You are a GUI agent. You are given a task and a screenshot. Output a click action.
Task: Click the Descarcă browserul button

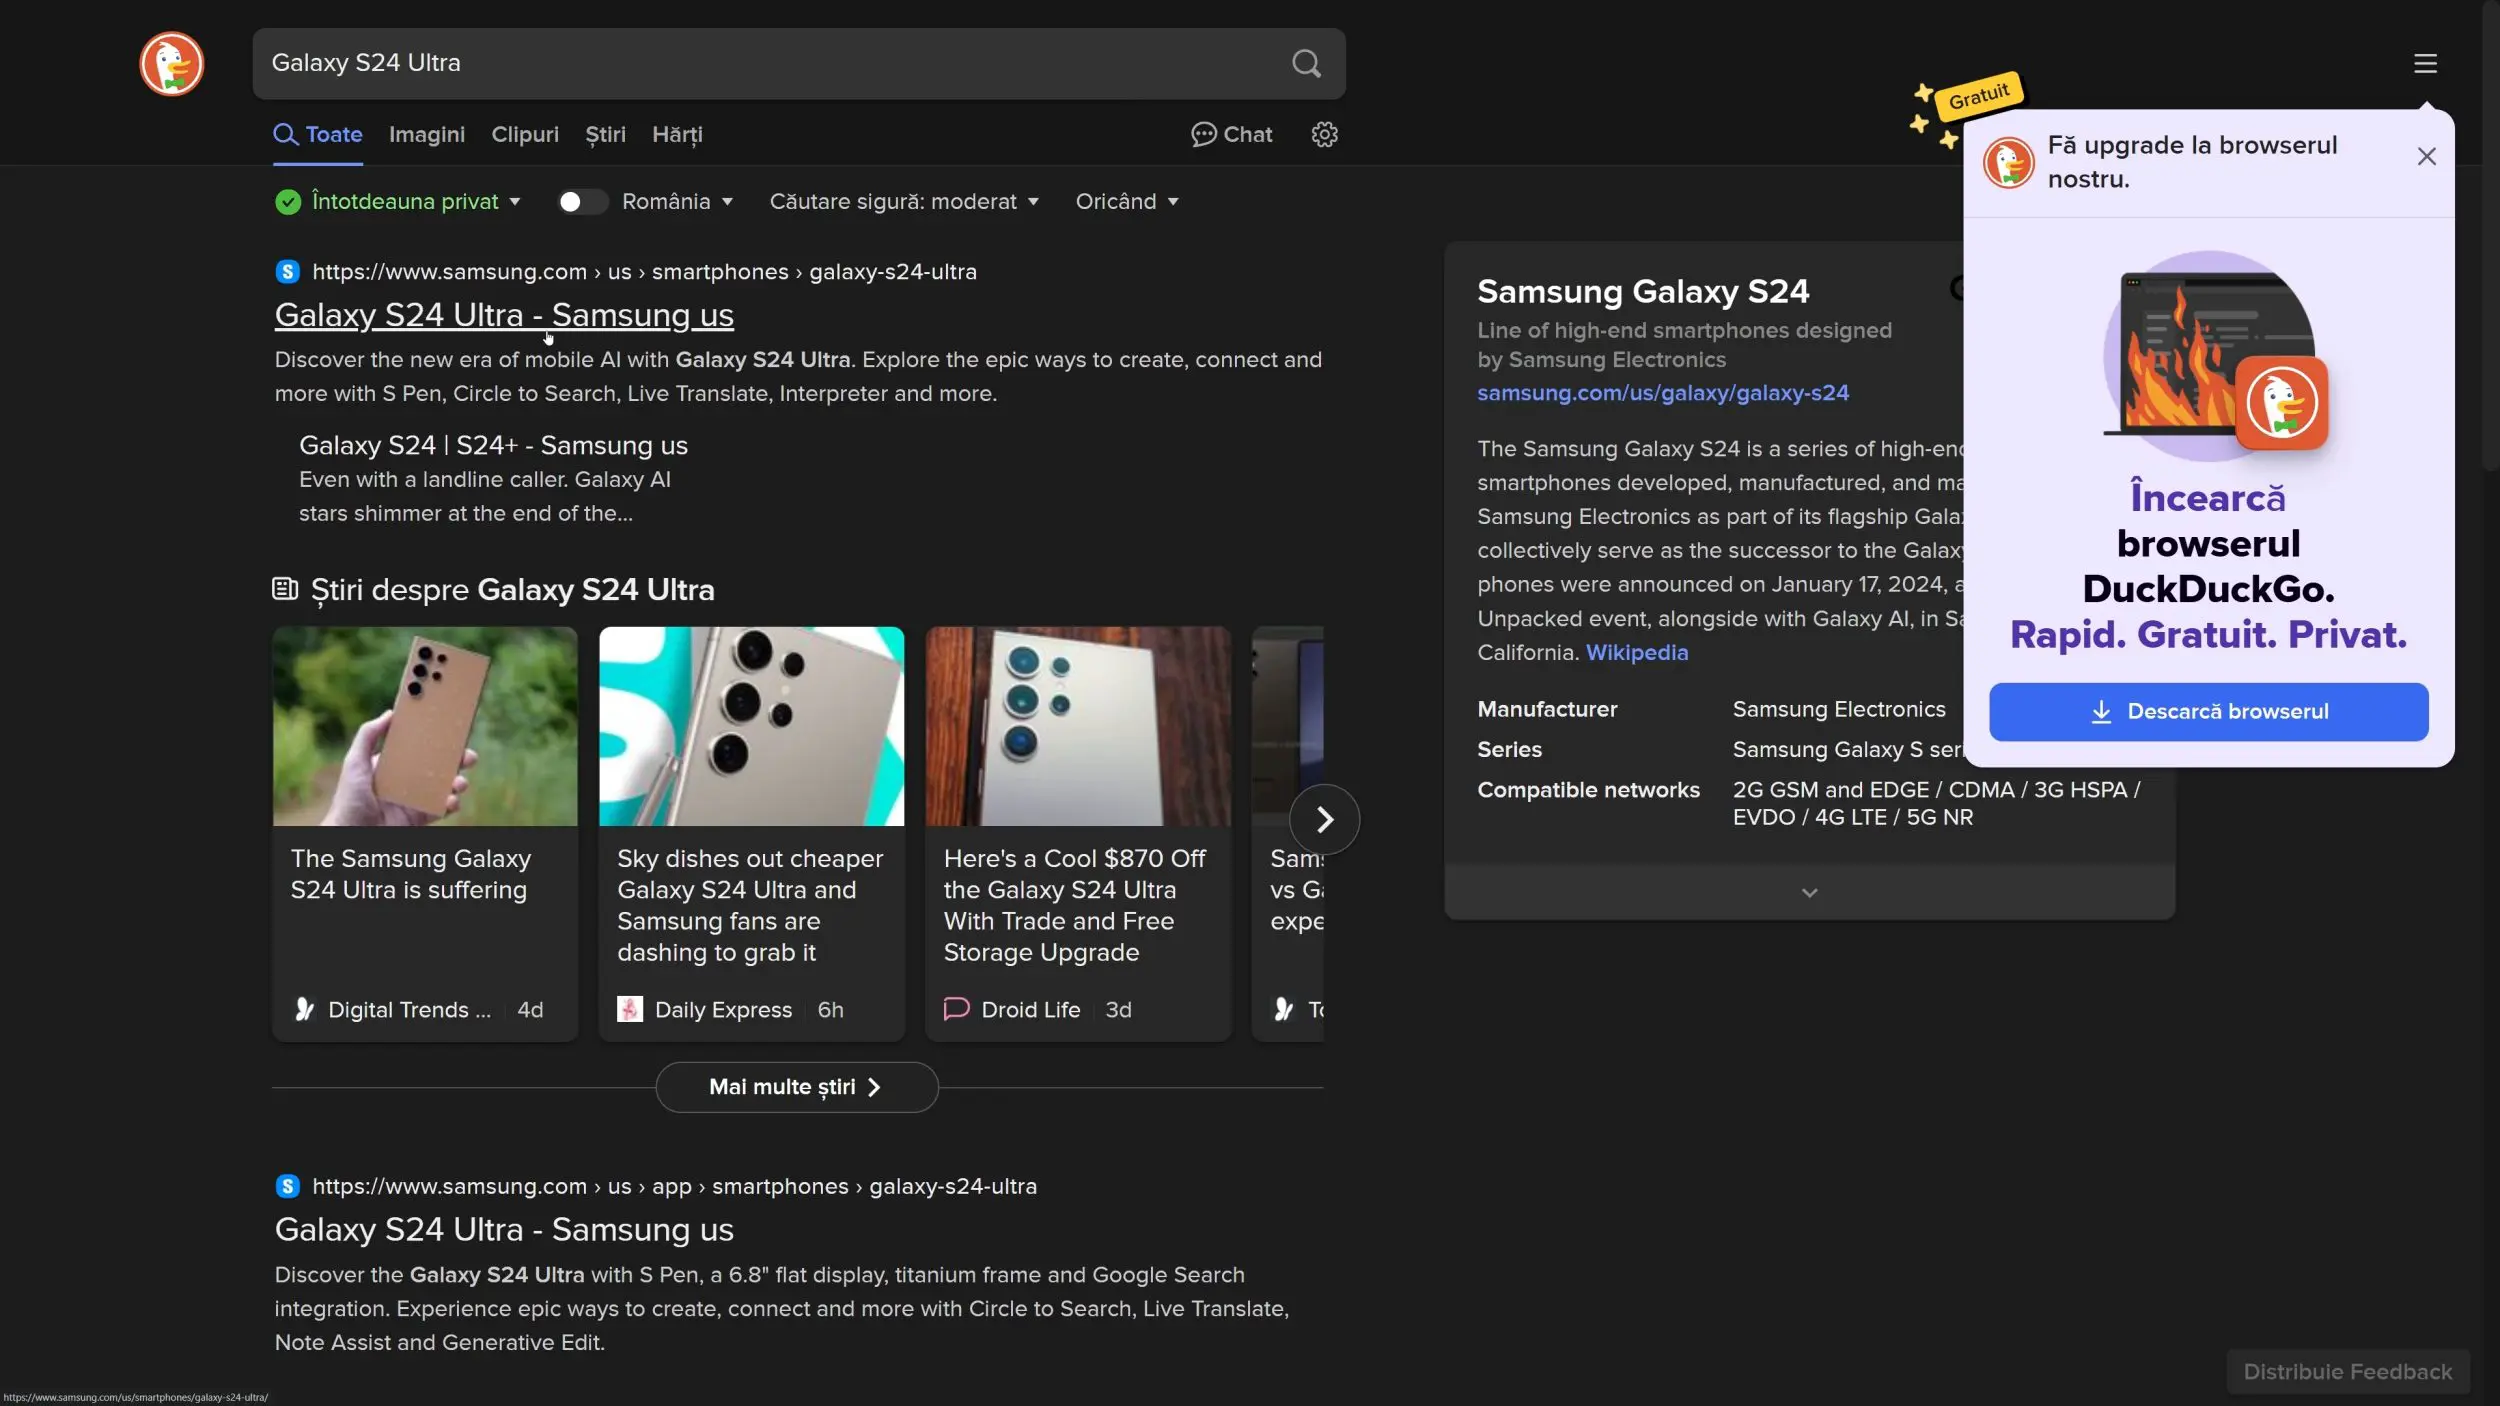pyautogui.click(x=2208, y=711)
